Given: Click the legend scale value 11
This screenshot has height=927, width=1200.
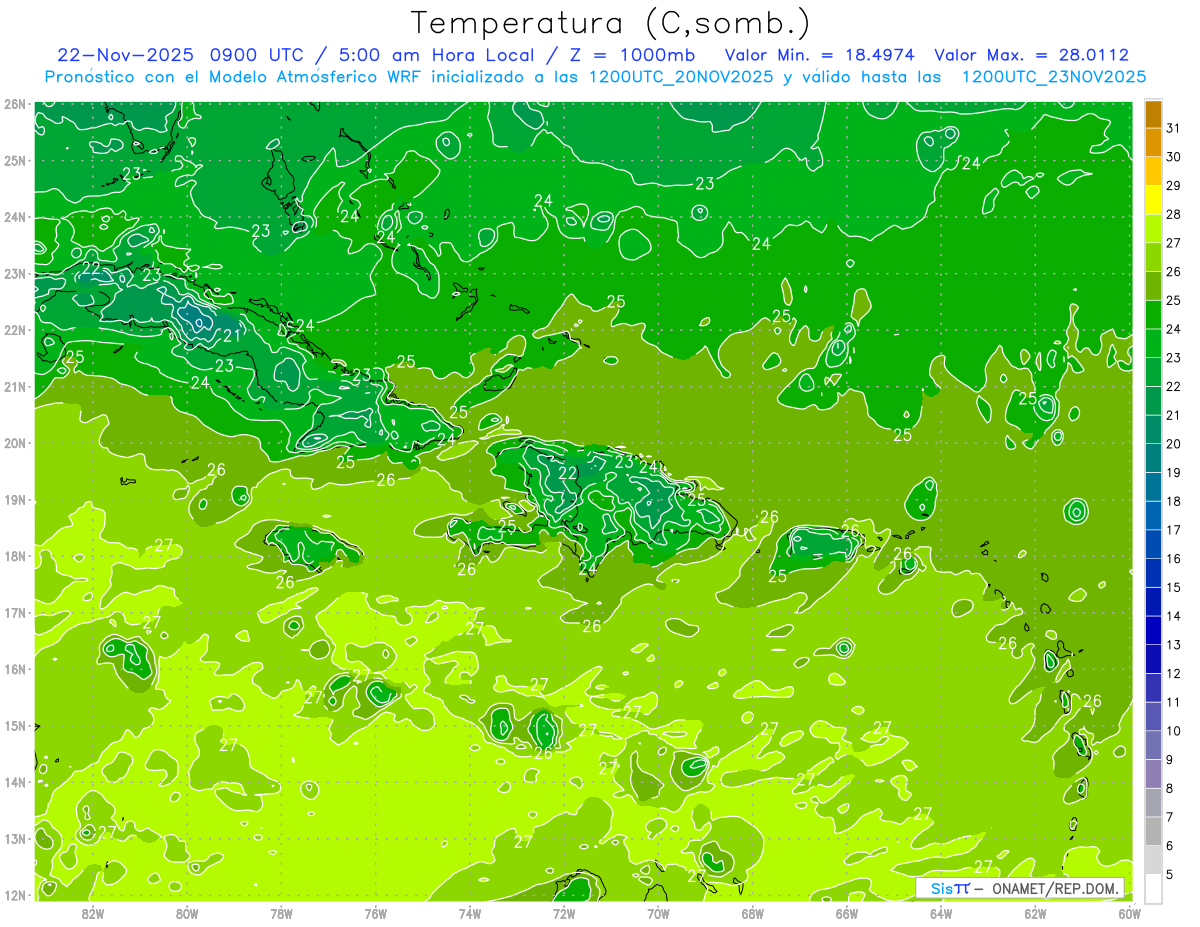Looking at the screenshot, I should [x=1173, y=702].
